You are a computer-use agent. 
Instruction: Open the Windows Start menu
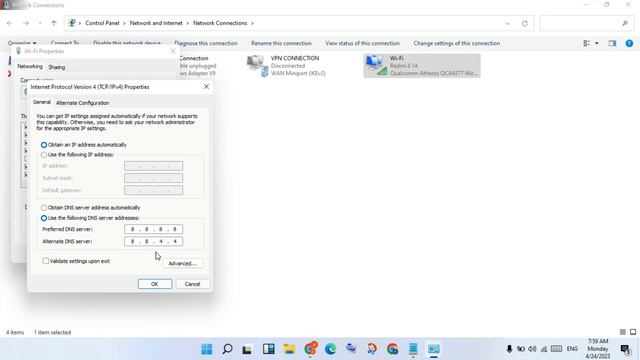coord(207,349)
